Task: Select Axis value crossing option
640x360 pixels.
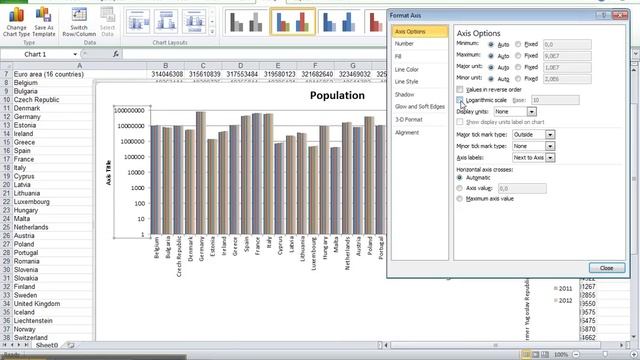Action: click(x=460, y=188)
